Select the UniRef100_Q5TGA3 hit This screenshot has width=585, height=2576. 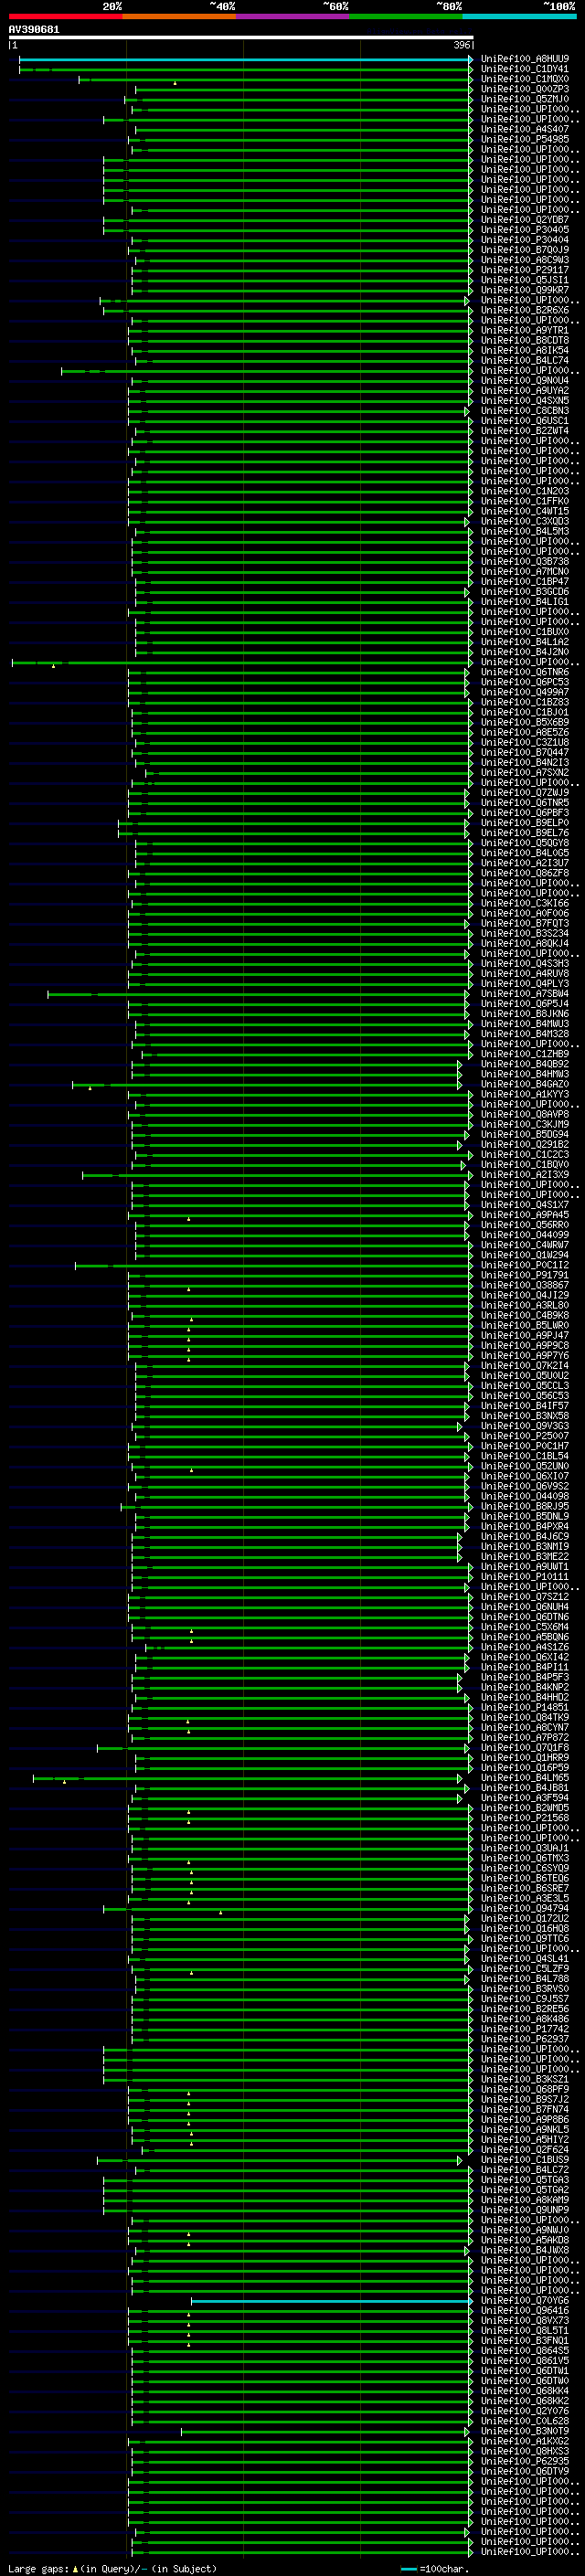click(x=525, y=2181)
